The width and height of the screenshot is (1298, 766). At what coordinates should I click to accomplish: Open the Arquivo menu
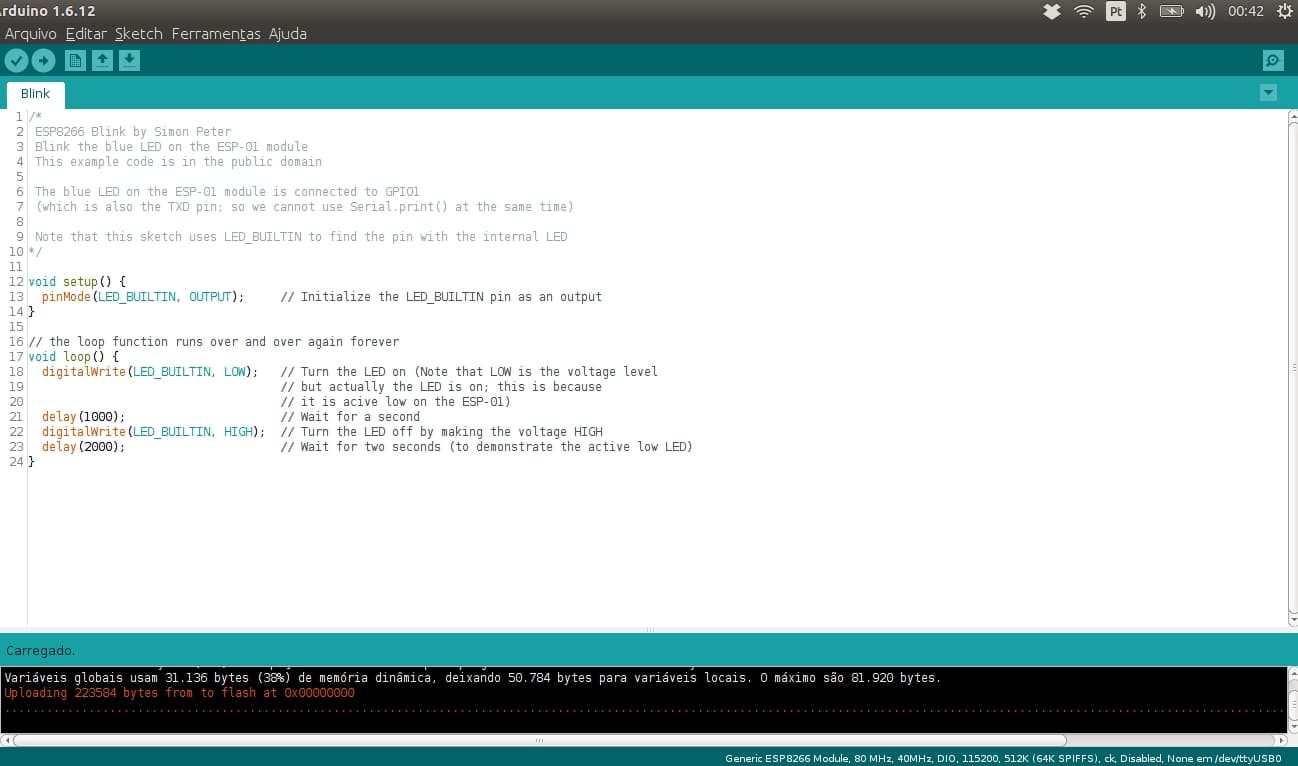31,34
